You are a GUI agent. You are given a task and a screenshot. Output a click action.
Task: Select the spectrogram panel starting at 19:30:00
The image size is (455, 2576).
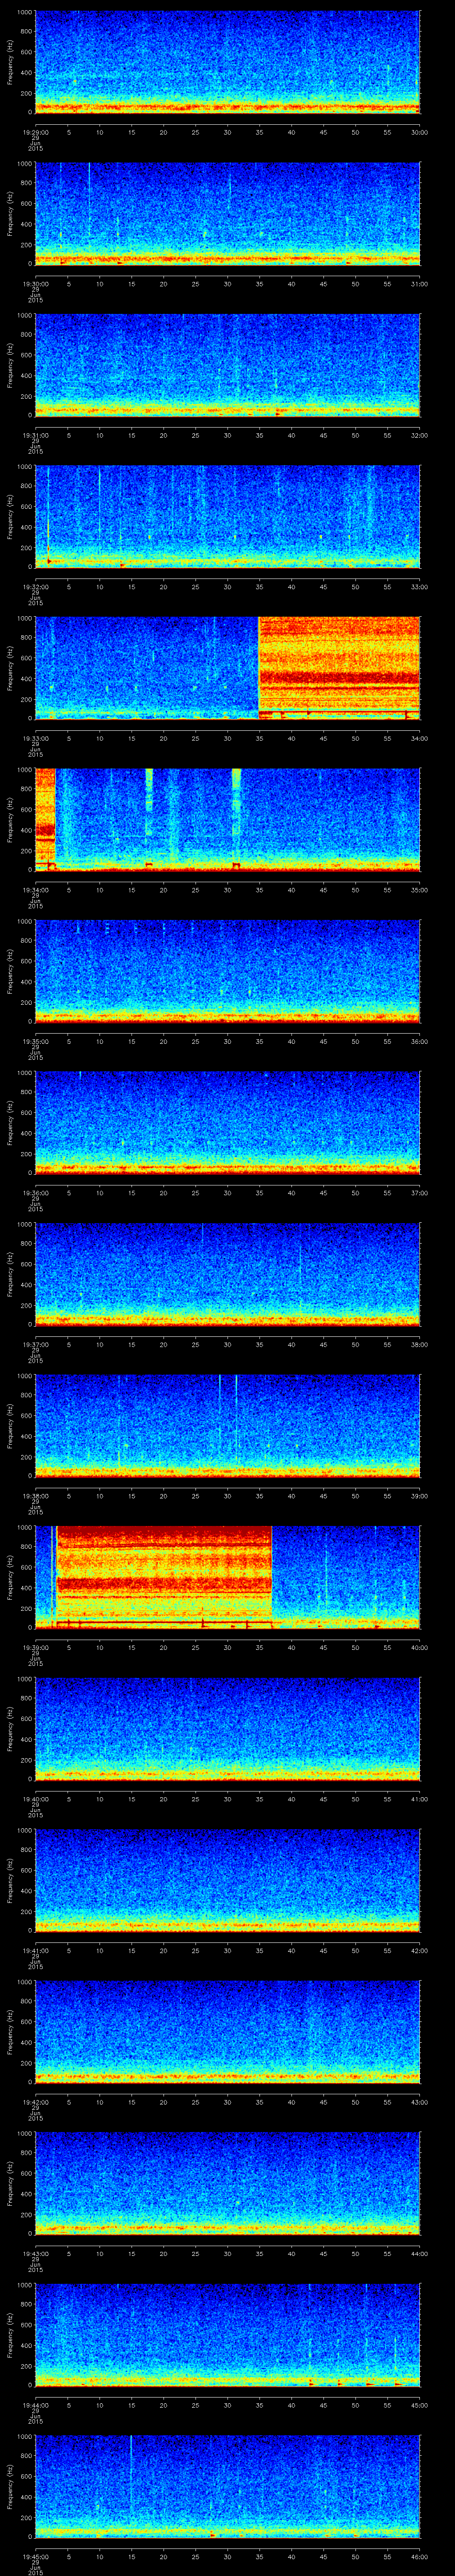[227, 213]
